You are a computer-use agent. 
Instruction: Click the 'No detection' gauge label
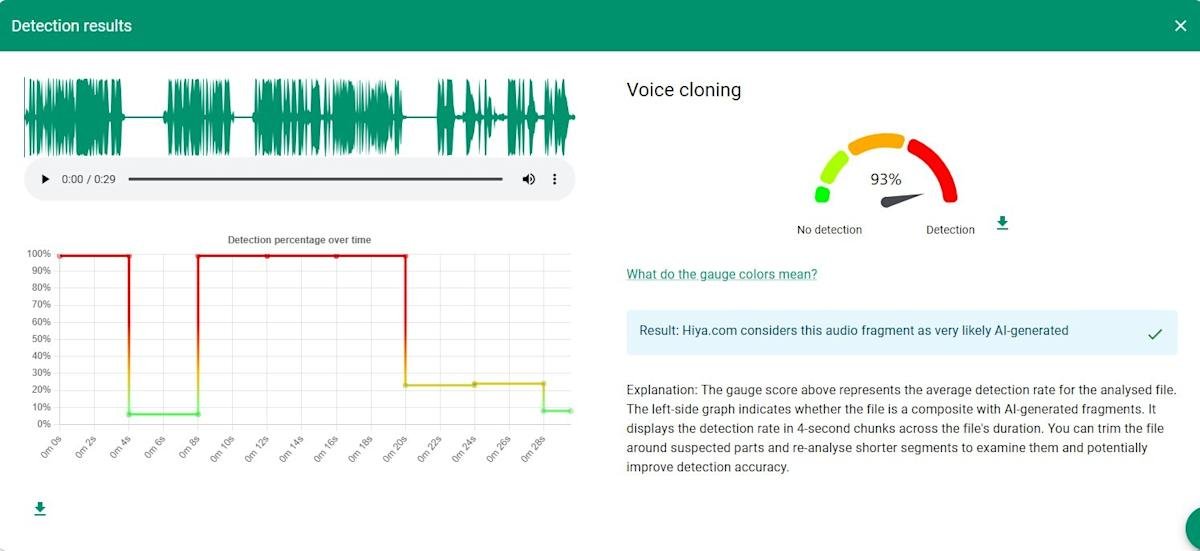click(829, 229)
